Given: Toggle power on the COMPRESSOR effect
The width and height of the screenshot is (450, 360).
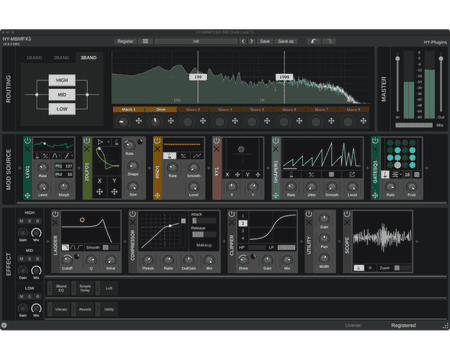Looking at the screenshot, I should 133,214.
